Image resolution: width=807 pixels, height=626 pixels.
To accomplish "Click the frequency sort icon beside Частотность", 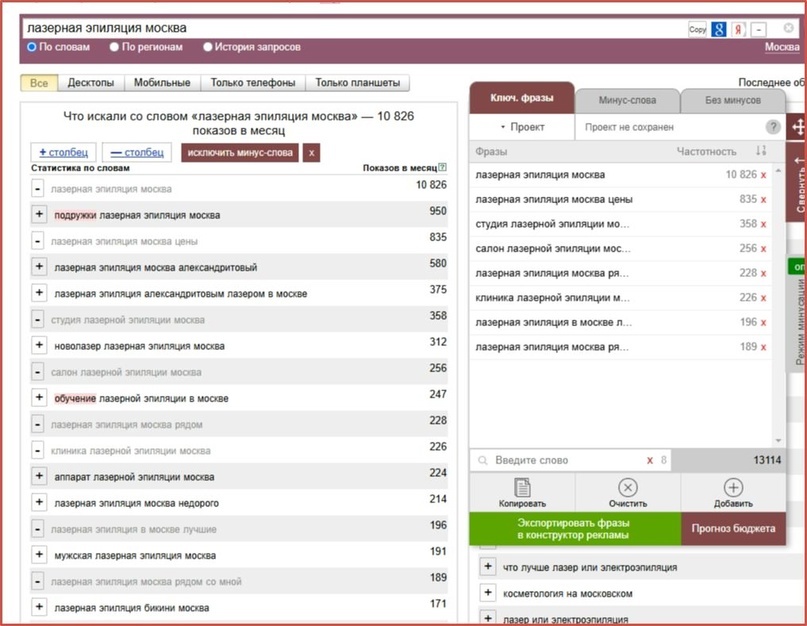I will coord(761,151).
